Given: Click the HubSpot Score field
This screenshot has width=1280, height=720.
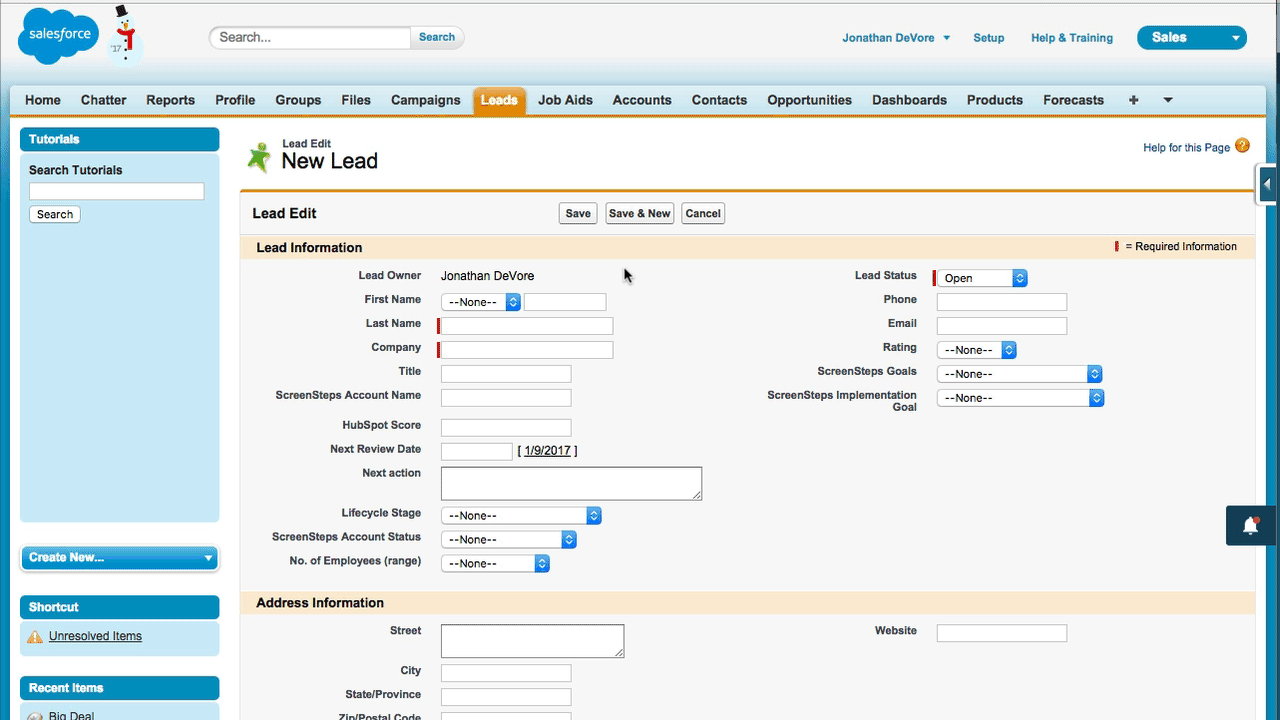Looking at the screenshot, I should [x=506, y=428].
